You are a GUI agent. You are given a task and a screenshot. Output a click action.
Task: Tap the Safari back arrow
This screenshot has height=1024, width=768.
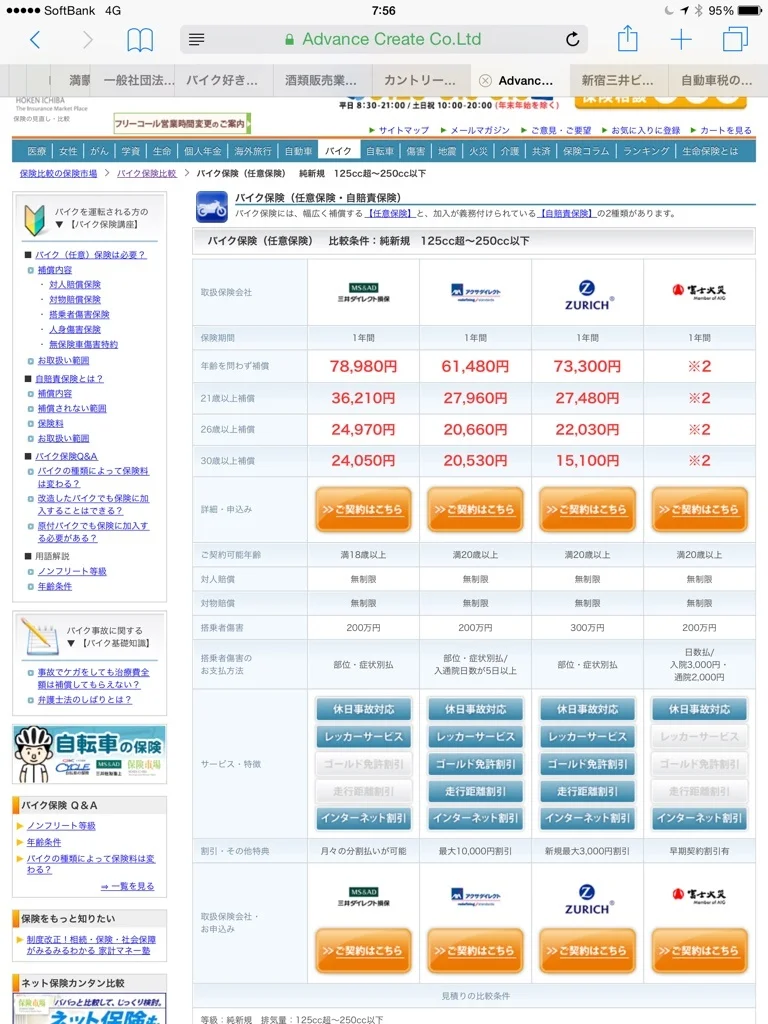(35, 40)
